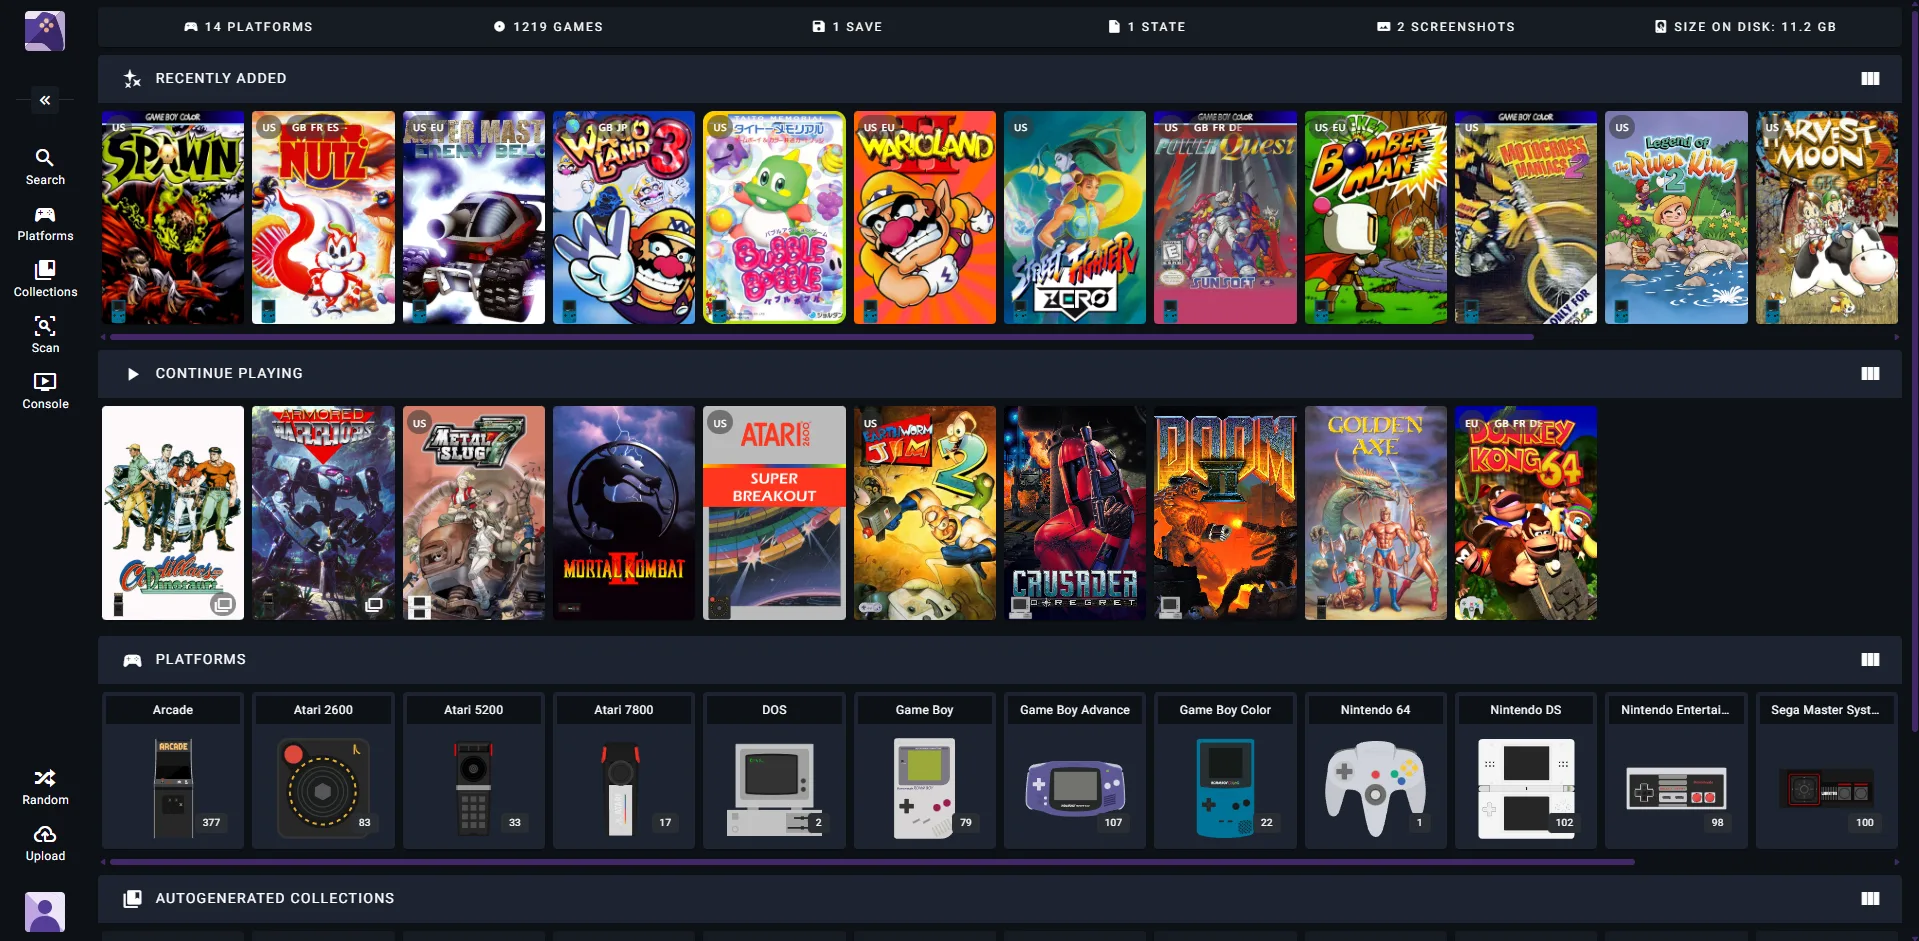Open Collections from the sidebar

coord(45,278)
